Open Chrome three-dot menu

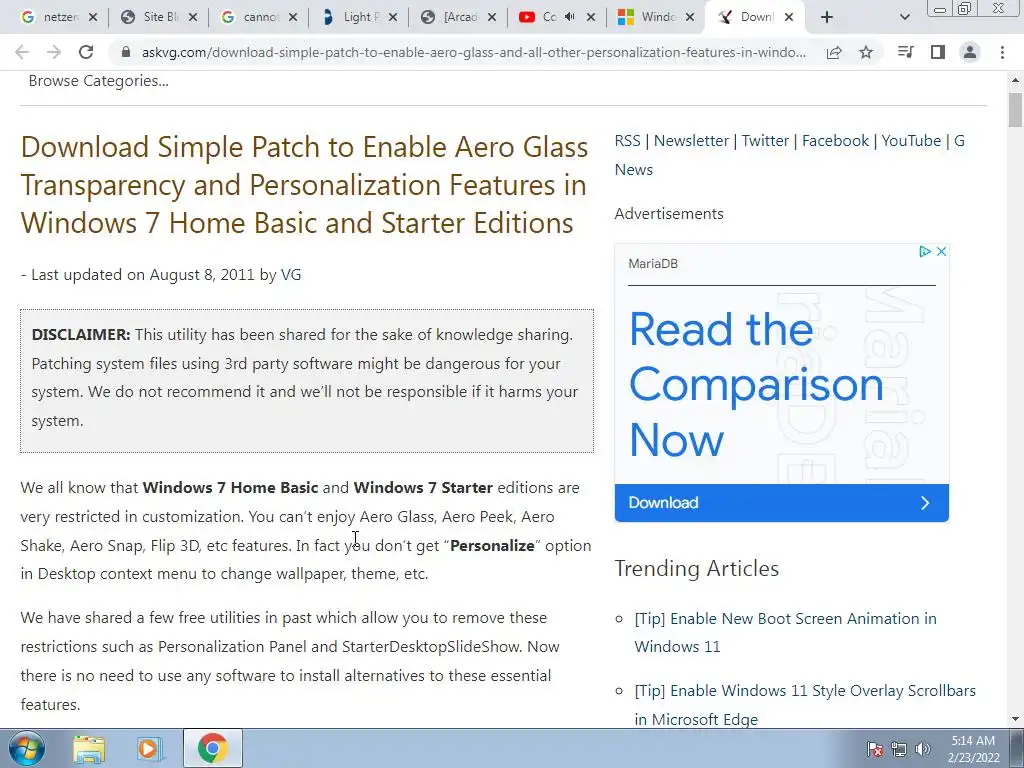pos(1002,52)
